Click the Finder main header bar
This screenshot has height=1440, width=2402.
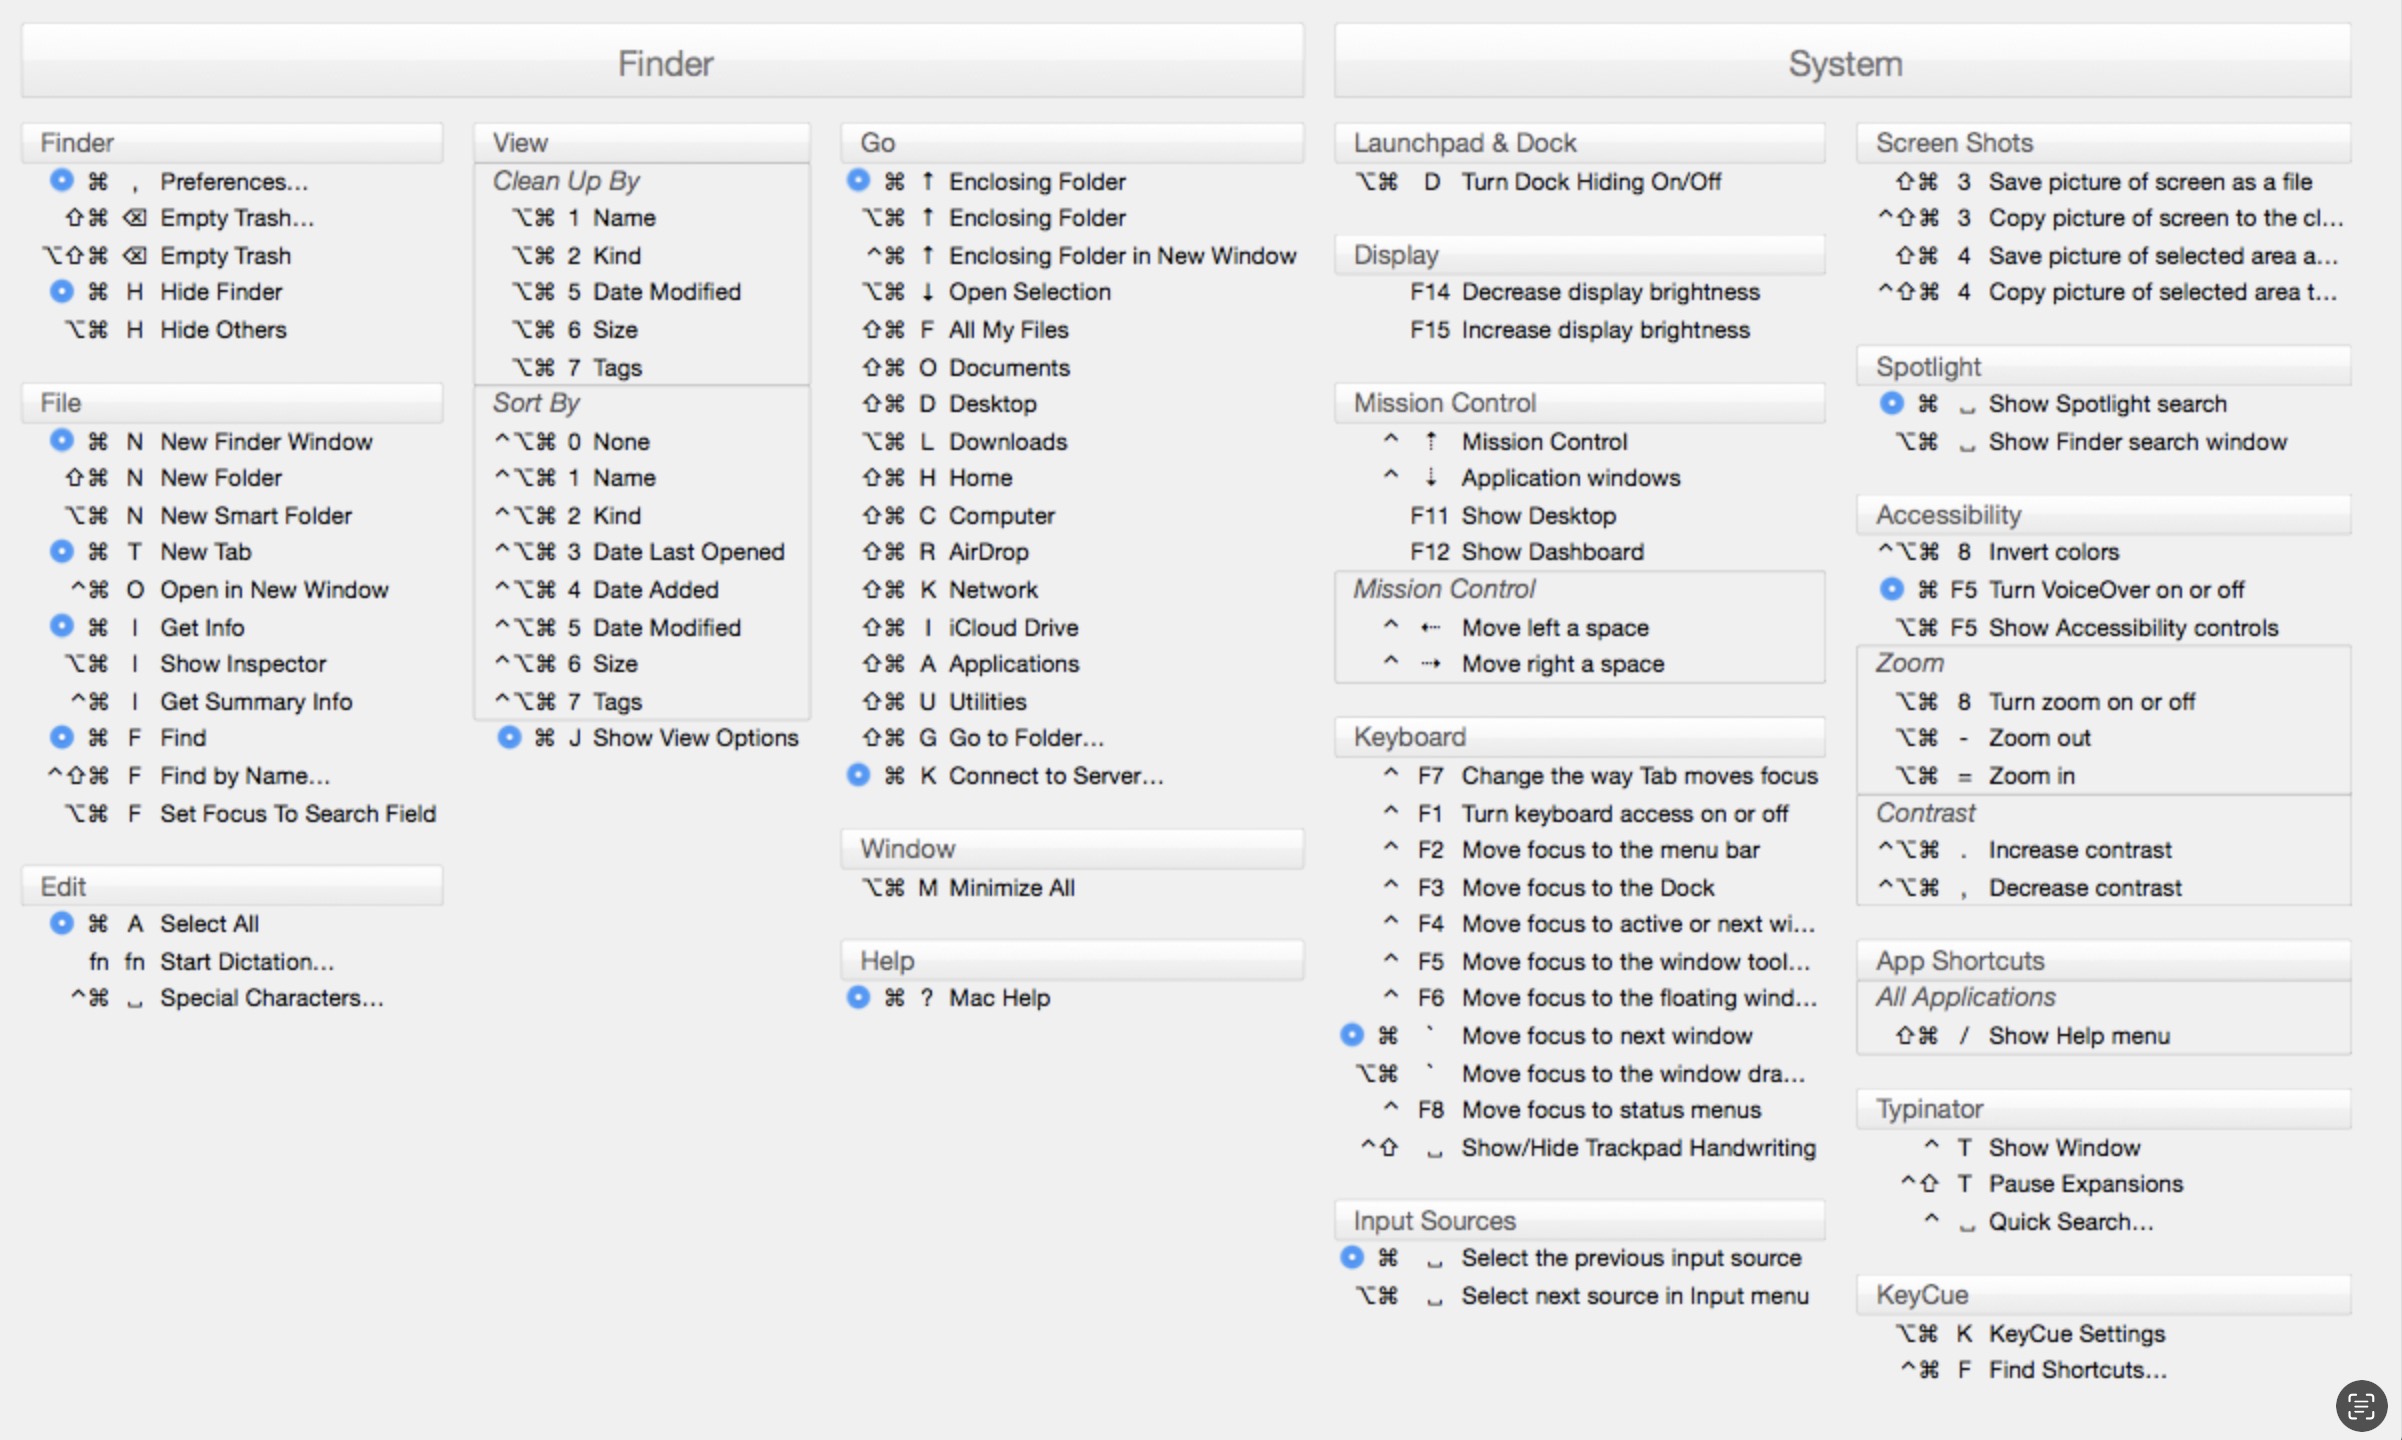pyautogui.click(x=663, y=63)
